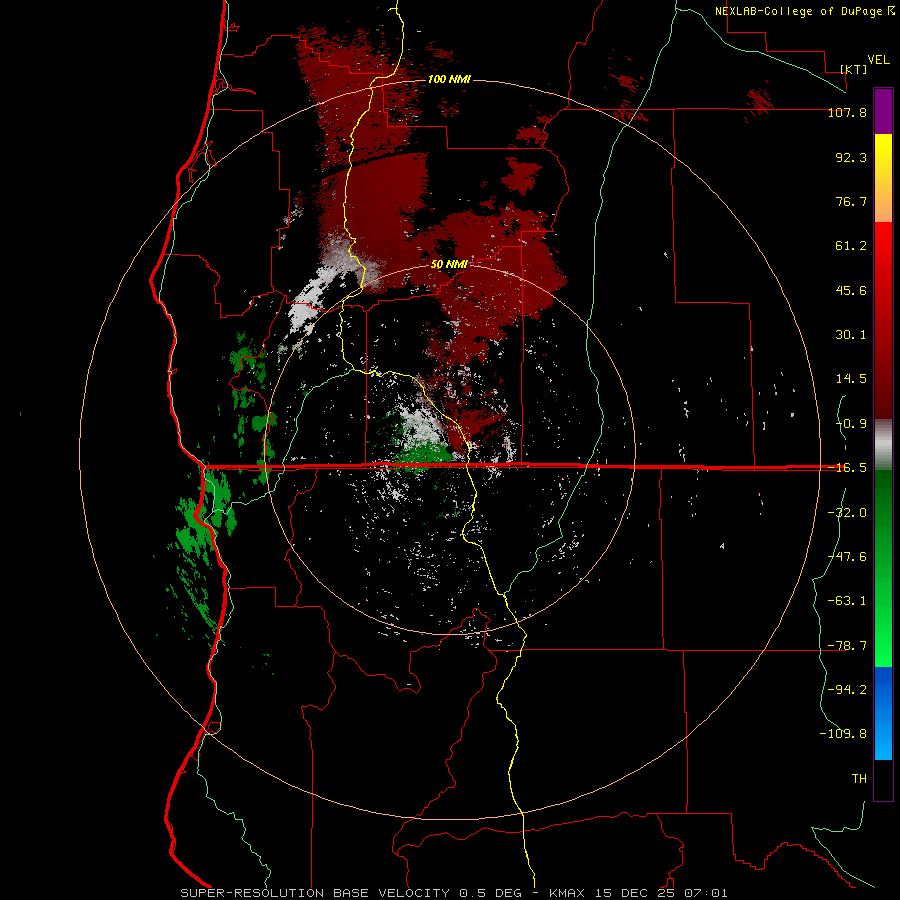Pick the blue segment of the color bar
This screenshot has width=900, height=900.
click(883, 713)
